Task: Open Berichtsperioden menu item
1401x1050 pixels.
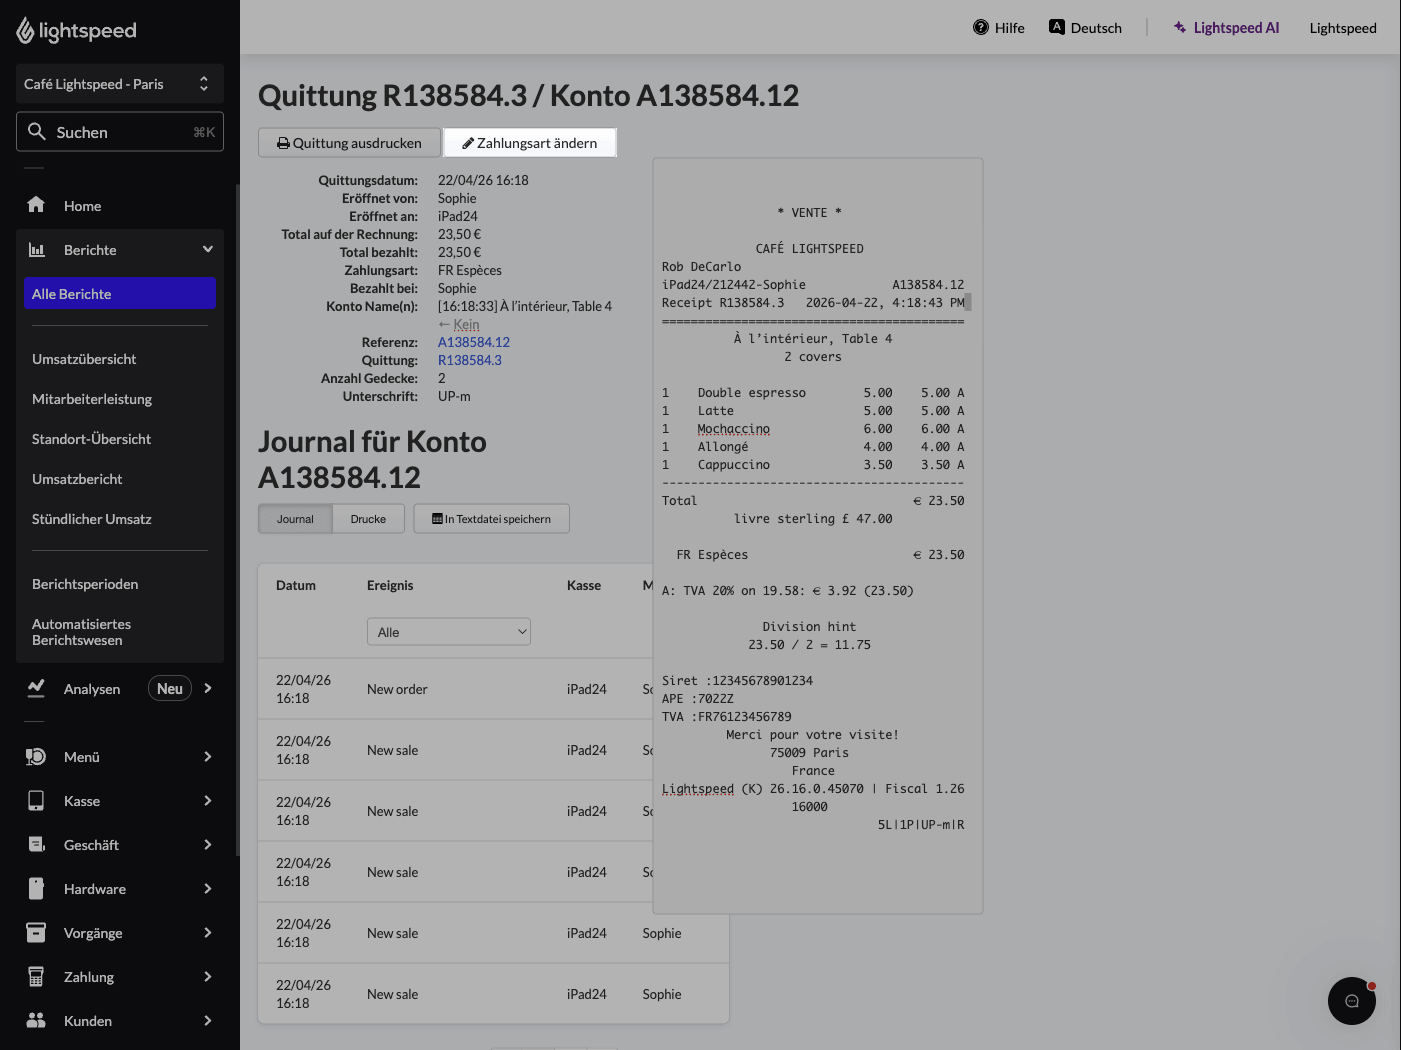Action: pos(85,584)
